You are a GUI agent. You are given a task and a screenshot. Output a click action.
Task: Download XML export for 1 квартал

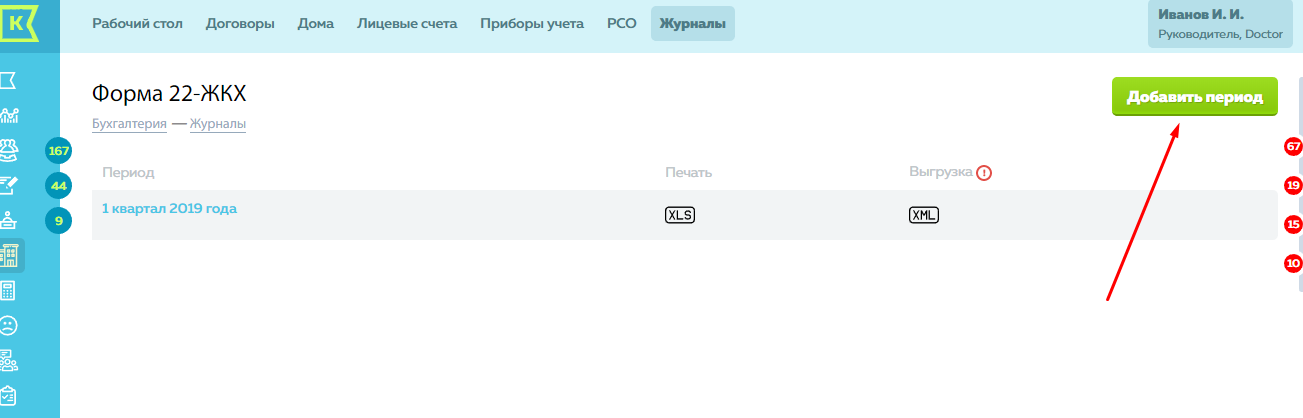click(924, 215)
